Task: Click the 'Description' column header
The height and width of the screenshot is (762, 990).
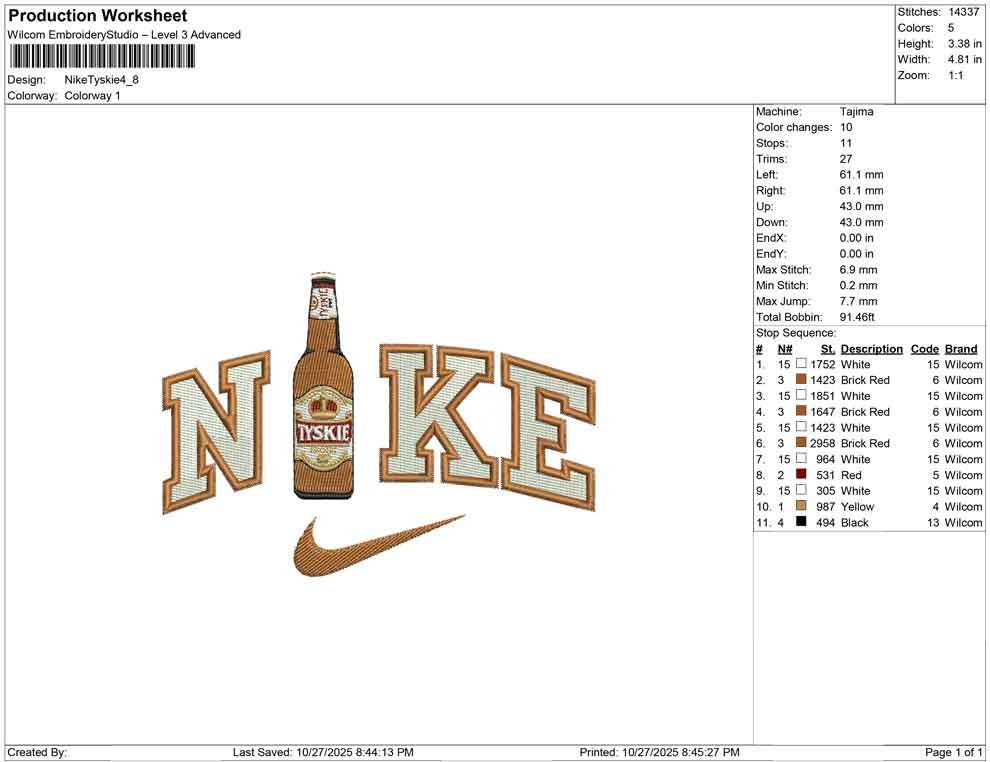Action: (x=872, y=349)
